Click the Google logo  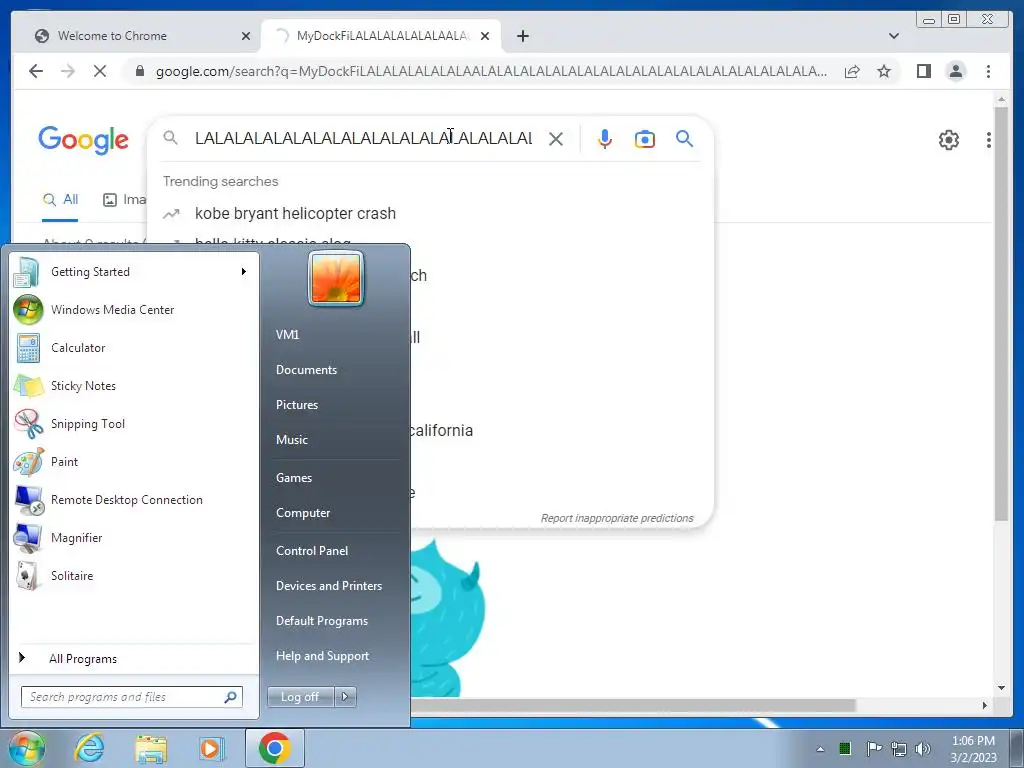(x=84, y=140)
